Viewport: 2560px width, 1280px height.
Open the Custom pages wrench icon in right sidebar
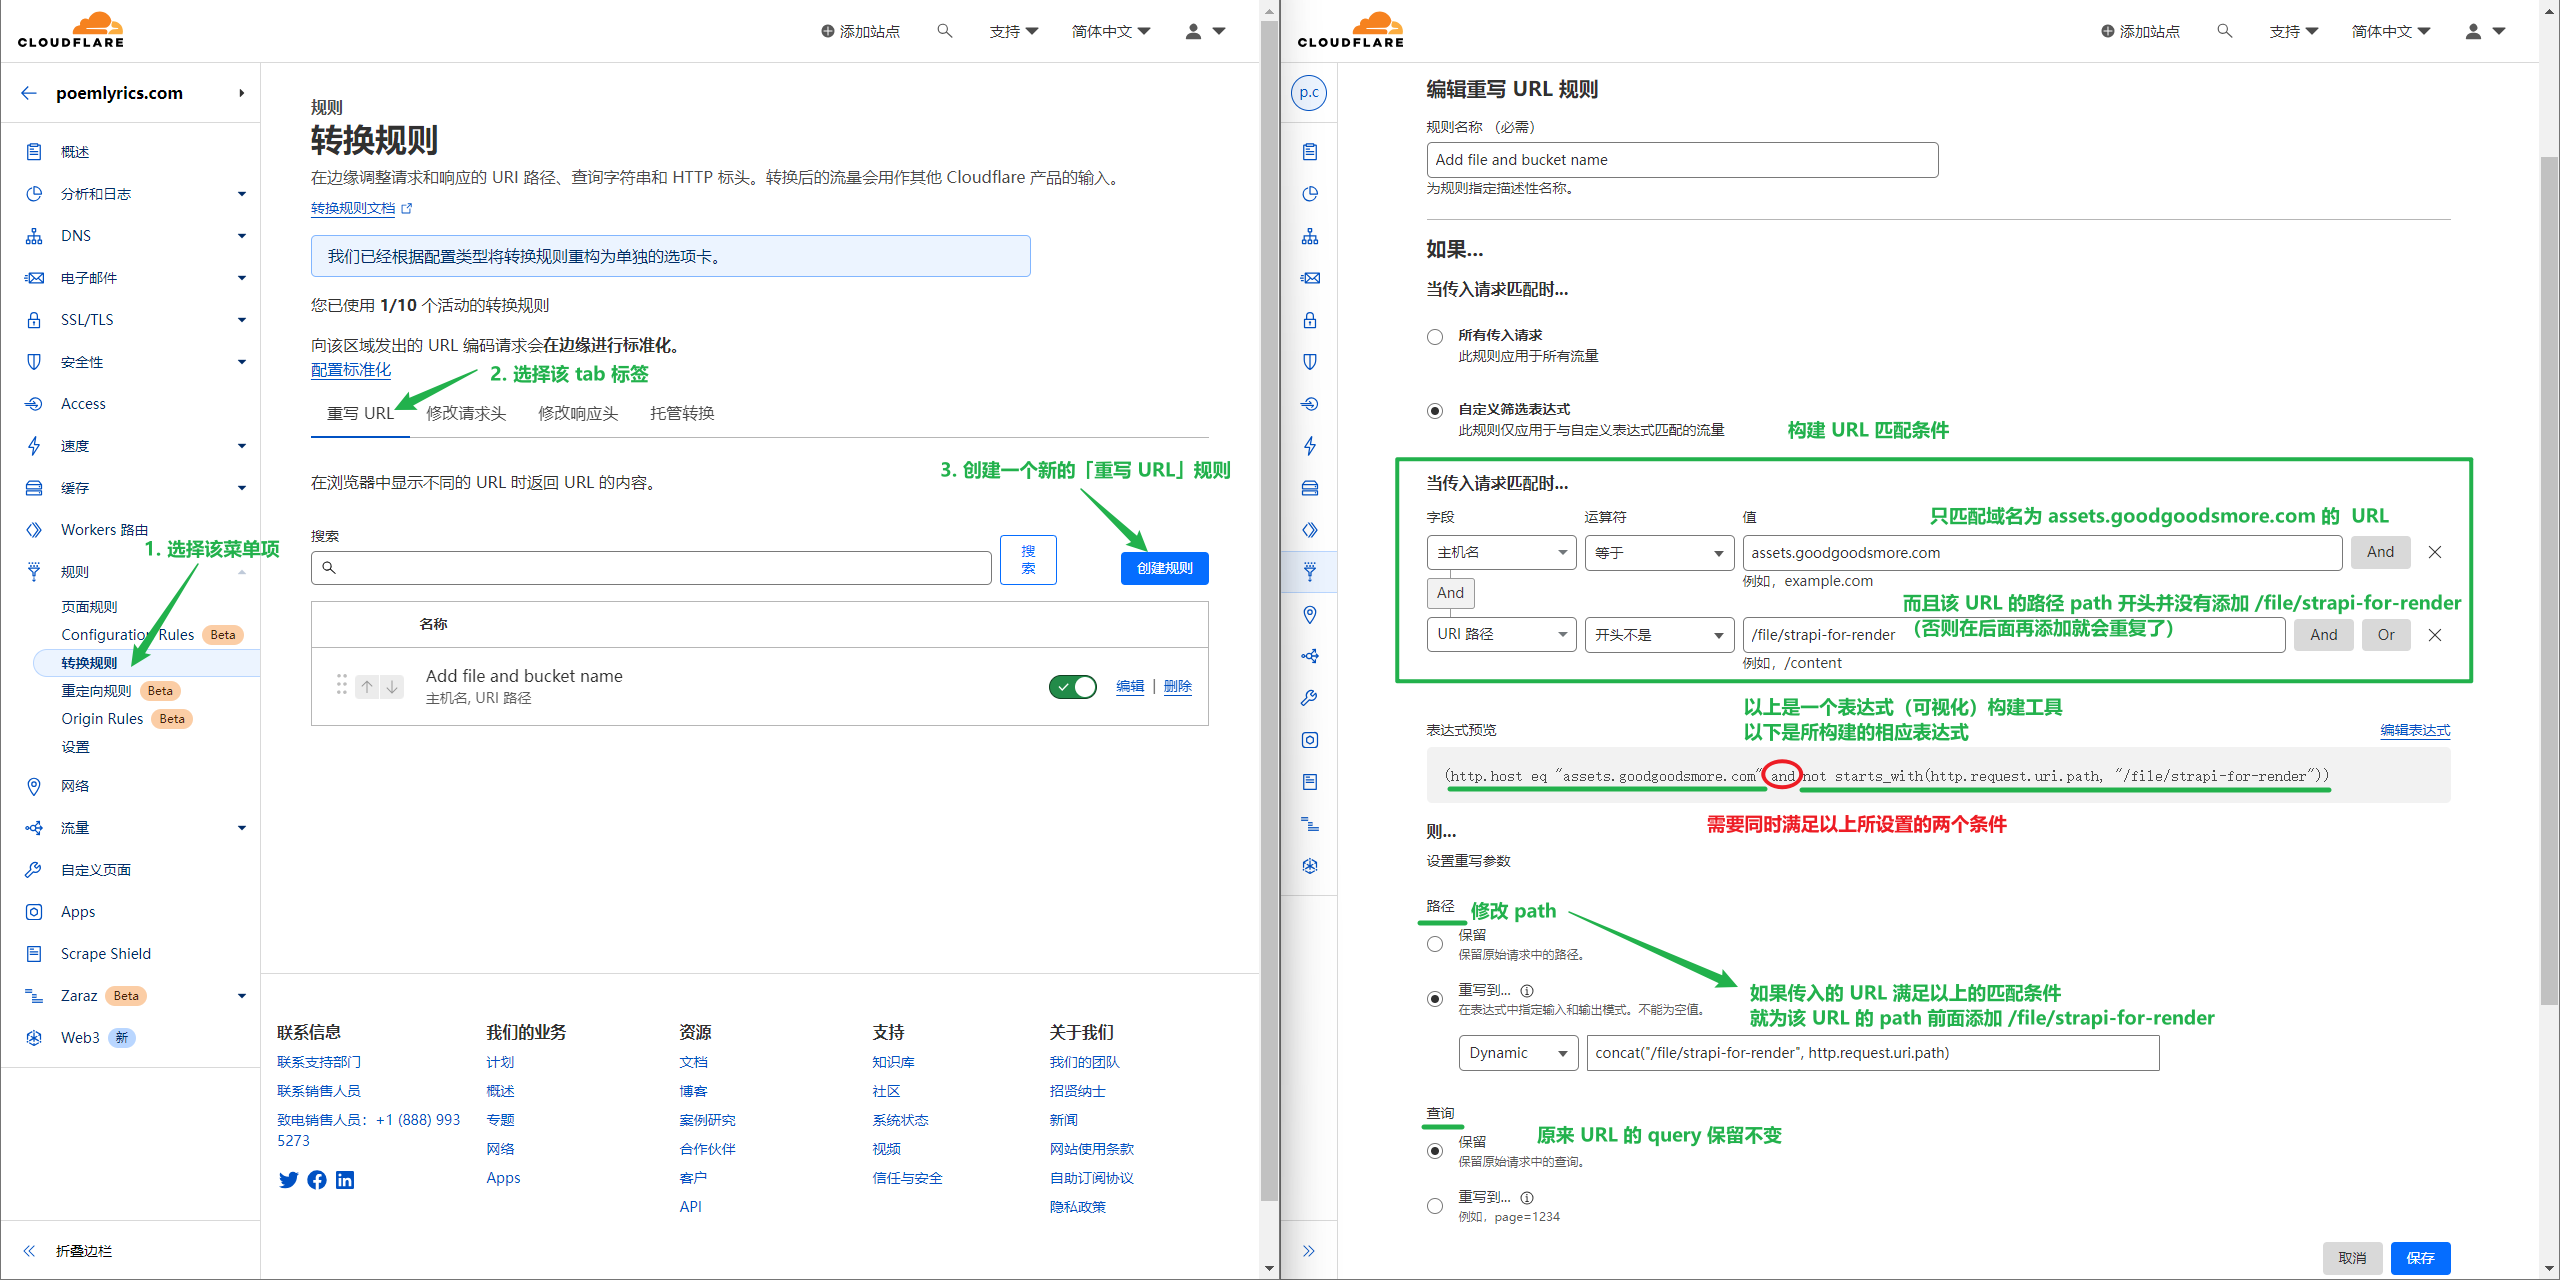click(x=1309, y=698)
